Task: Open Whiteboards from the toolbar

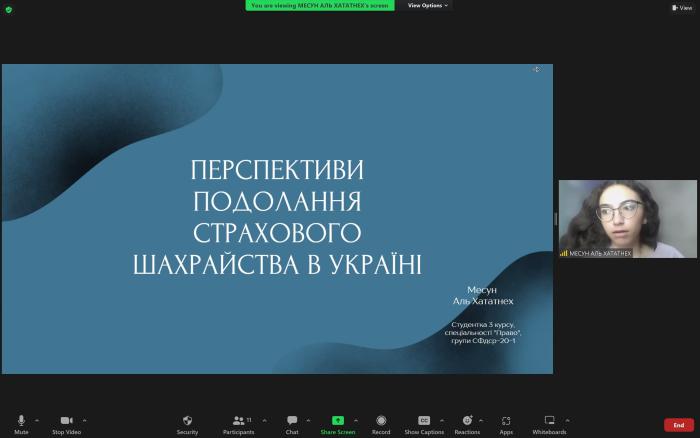Action: coord(549,421)
